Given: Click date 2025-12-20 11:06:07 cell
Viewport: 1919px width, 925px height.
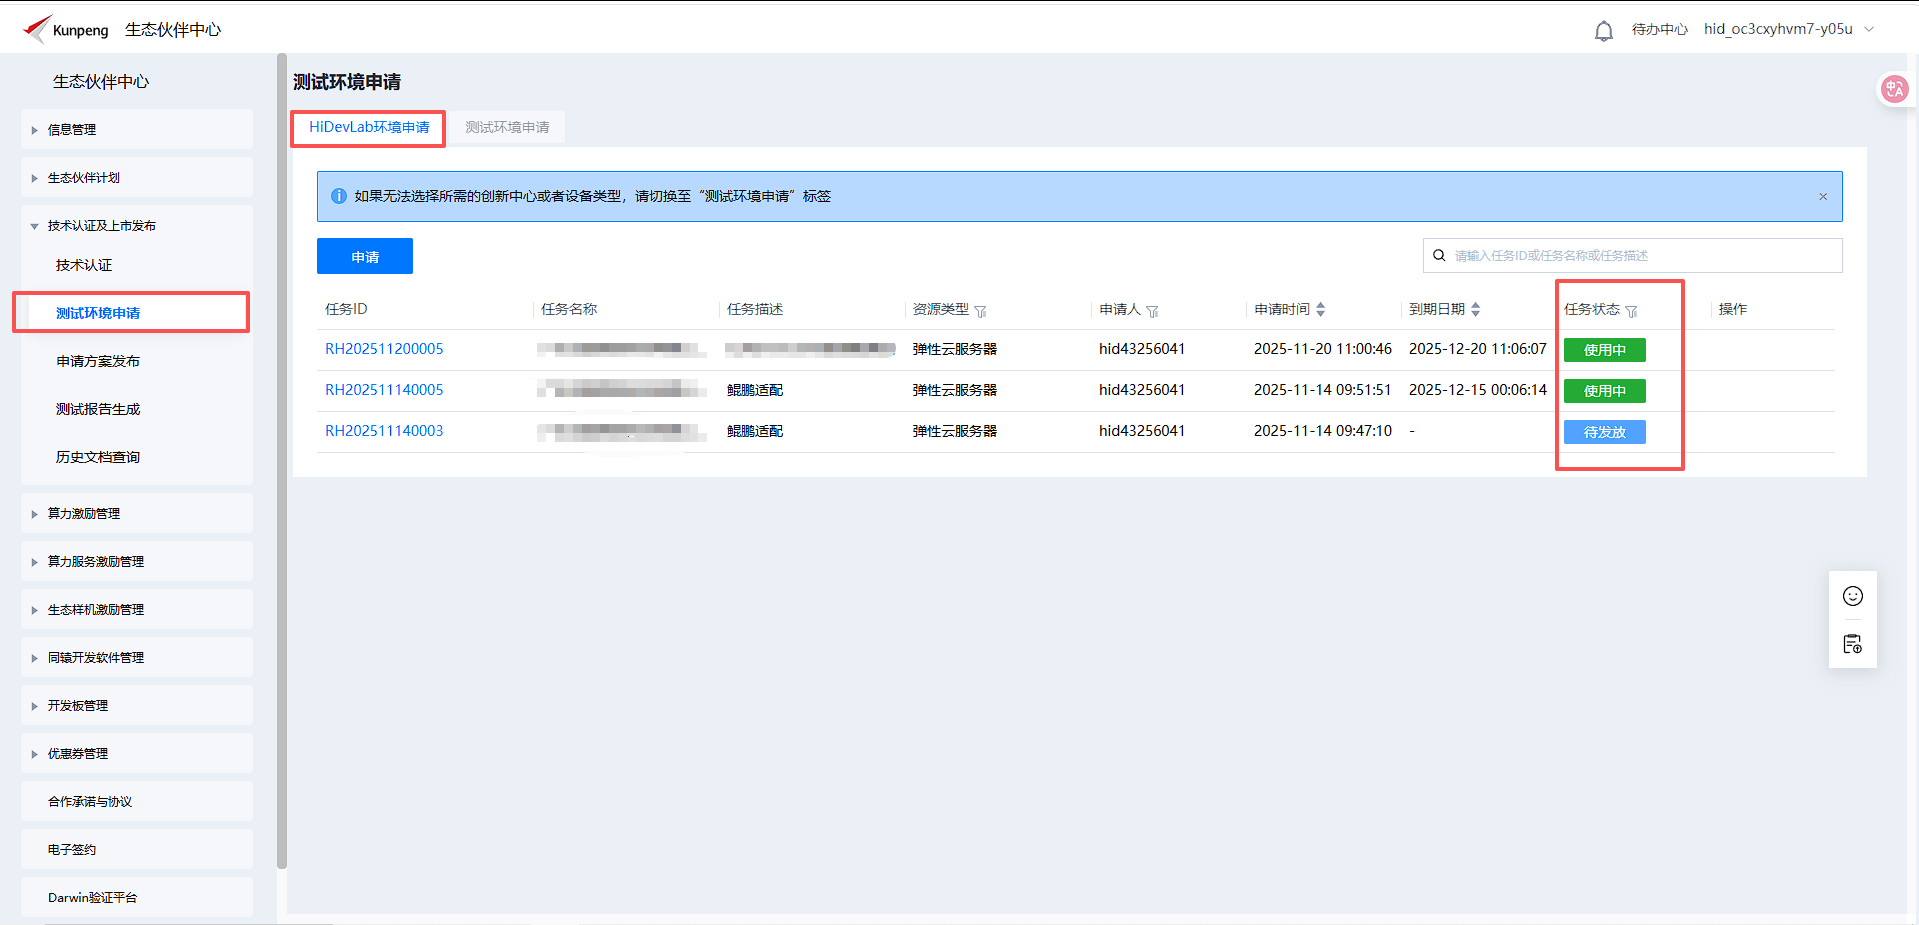Looking at the screenshot, I should 1478,349.
